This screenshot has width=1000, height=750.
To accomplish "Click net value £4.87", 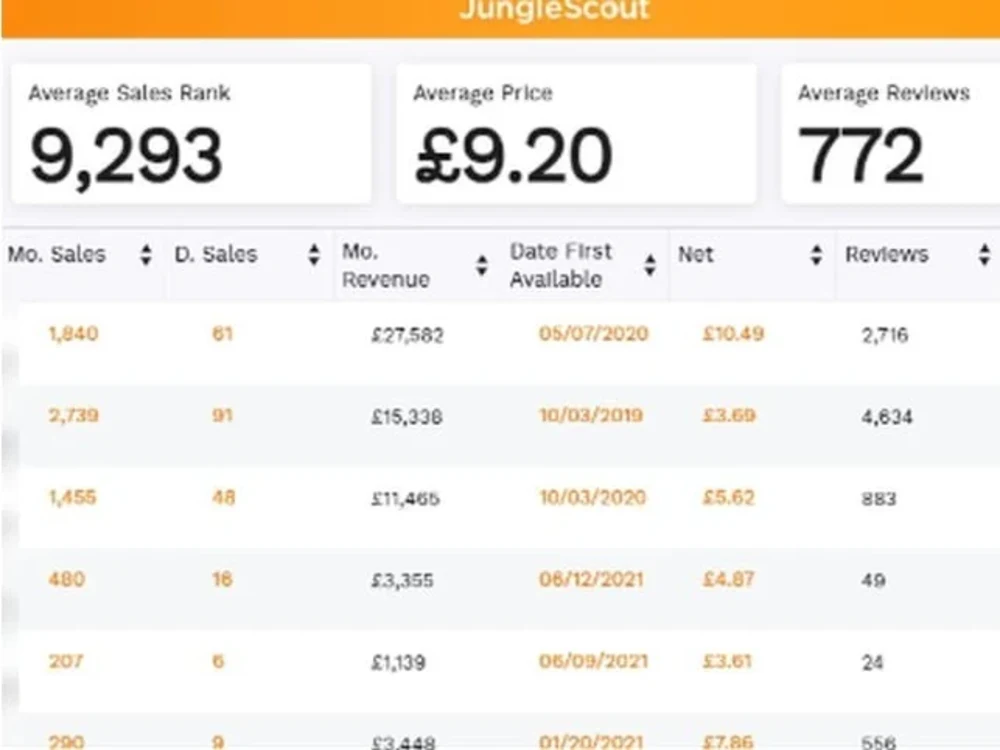I will click(728, 579).
